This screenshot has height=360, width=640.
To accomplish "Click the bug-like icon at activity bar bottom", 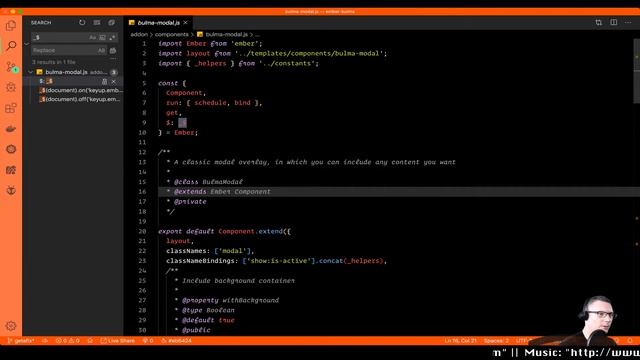I will point(11,190).
